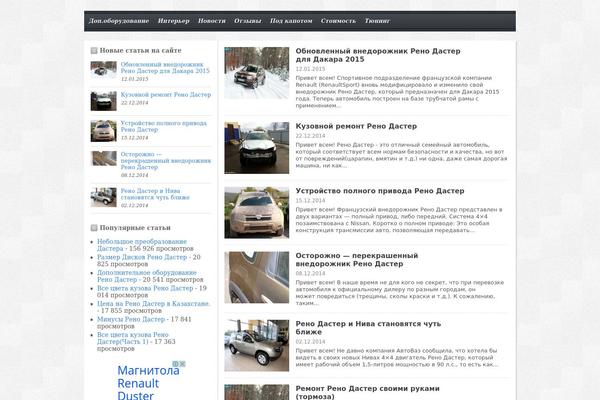The height and width of the screenshot is (400, 600).
Task: Open sidebar link Обновленный внедорожник Рено Дастер для Дакара 2015
Action: click(x=165, y=68)
